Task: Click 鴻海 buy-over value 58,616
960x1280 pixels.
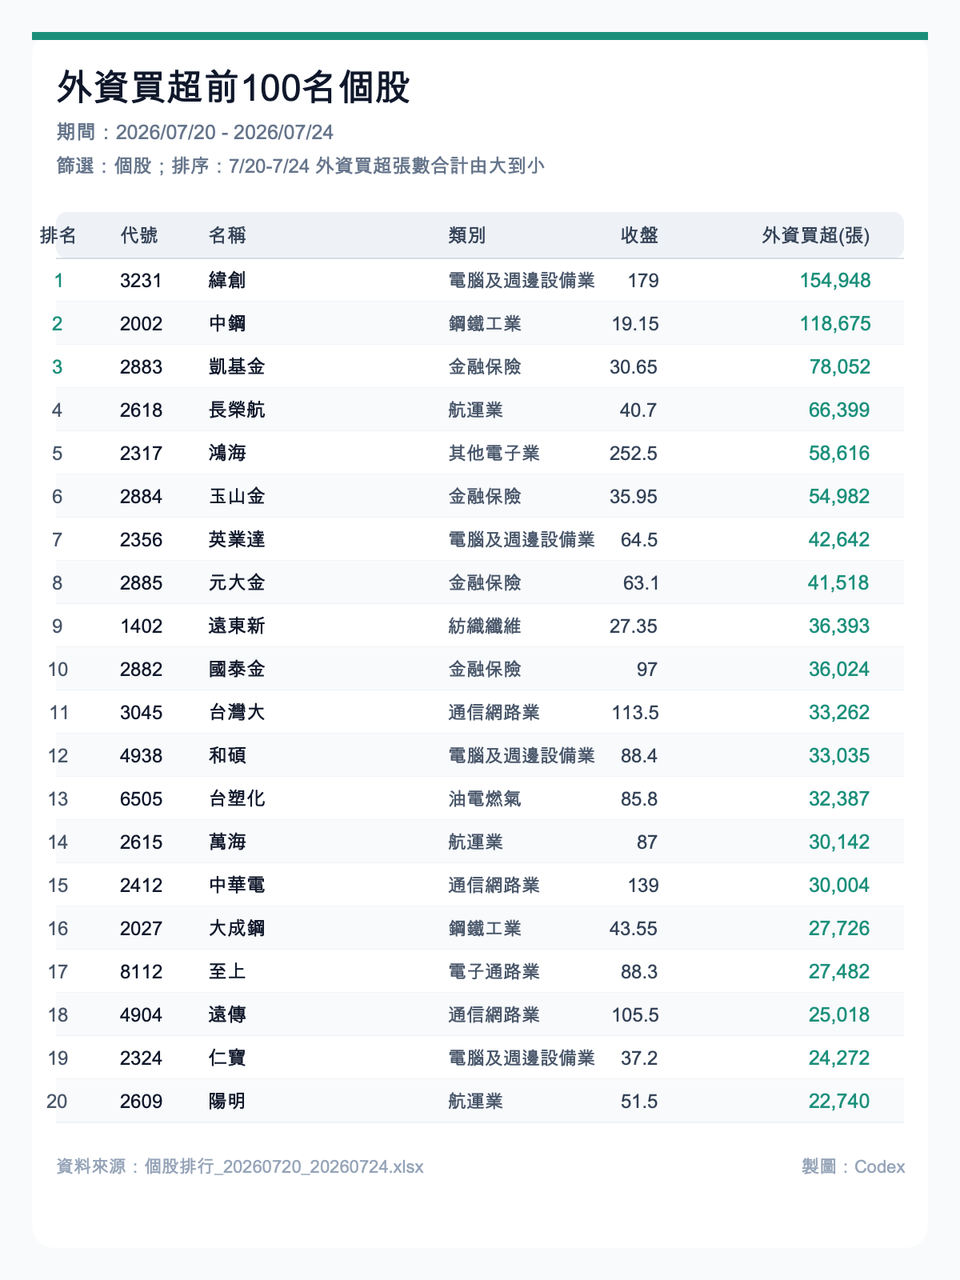Action: pyautogui.click(x=839, y=453)
